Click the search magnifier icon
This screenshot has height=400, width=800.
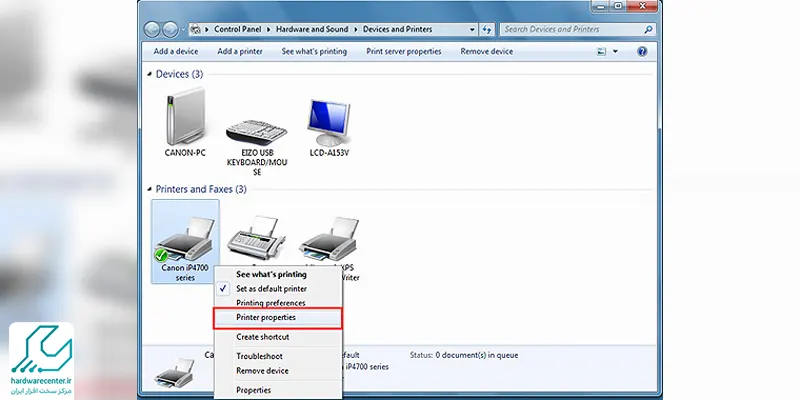coord(648,30)
